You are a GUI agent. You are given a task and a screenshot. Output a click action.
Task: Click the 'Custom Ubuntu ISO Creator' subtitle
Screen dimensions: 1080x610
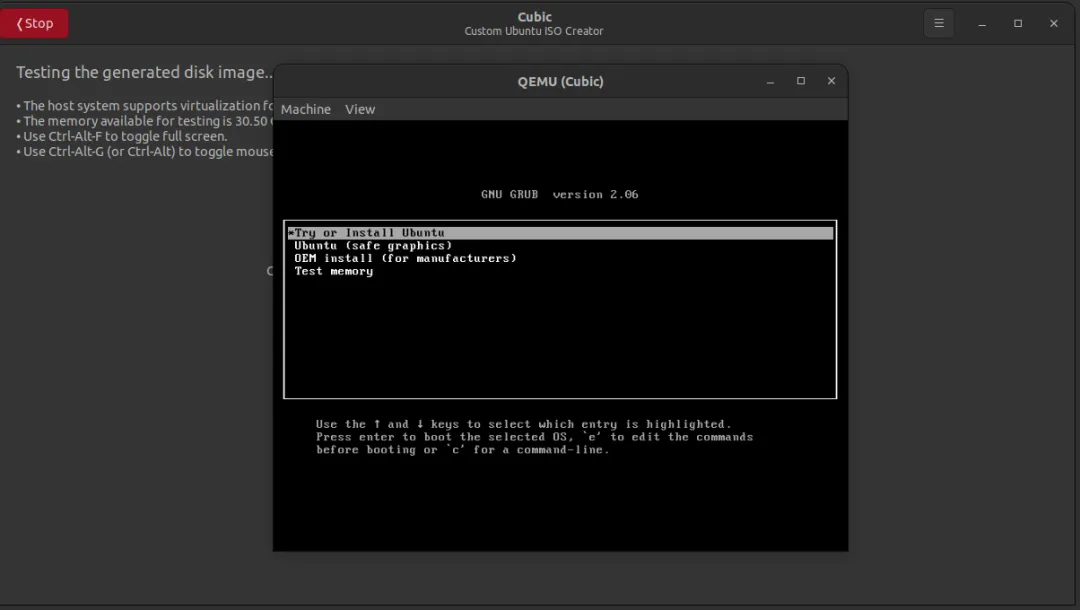pyautogui.click(x=534, y=31)
